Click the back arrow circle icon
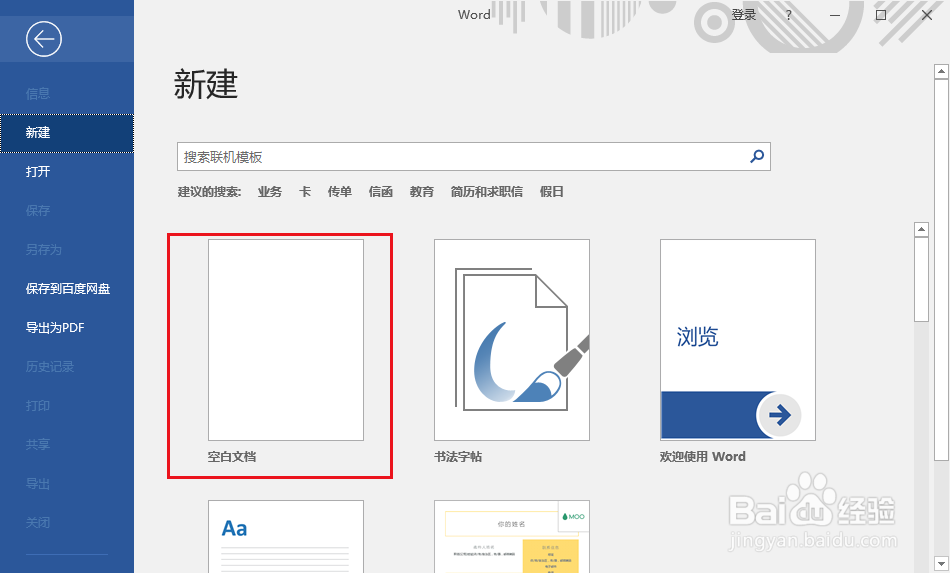This screenshot has width=950, height=573. click(x=44, y=39)
